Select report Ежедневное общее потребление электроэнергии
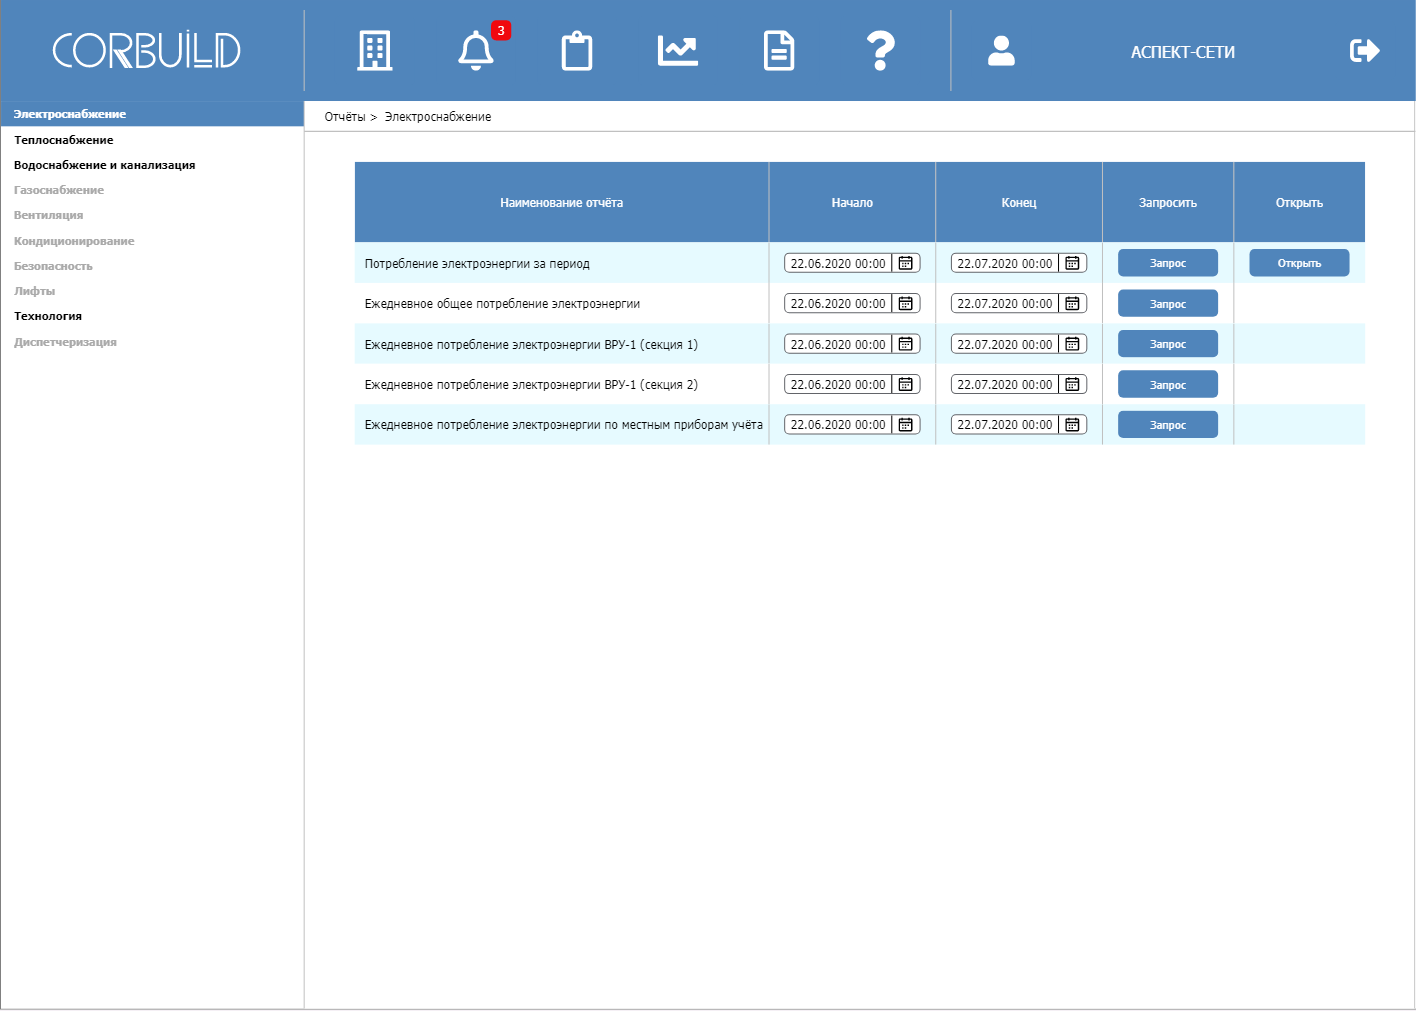Viewport: 1416px width, 1011px height. 502,304
